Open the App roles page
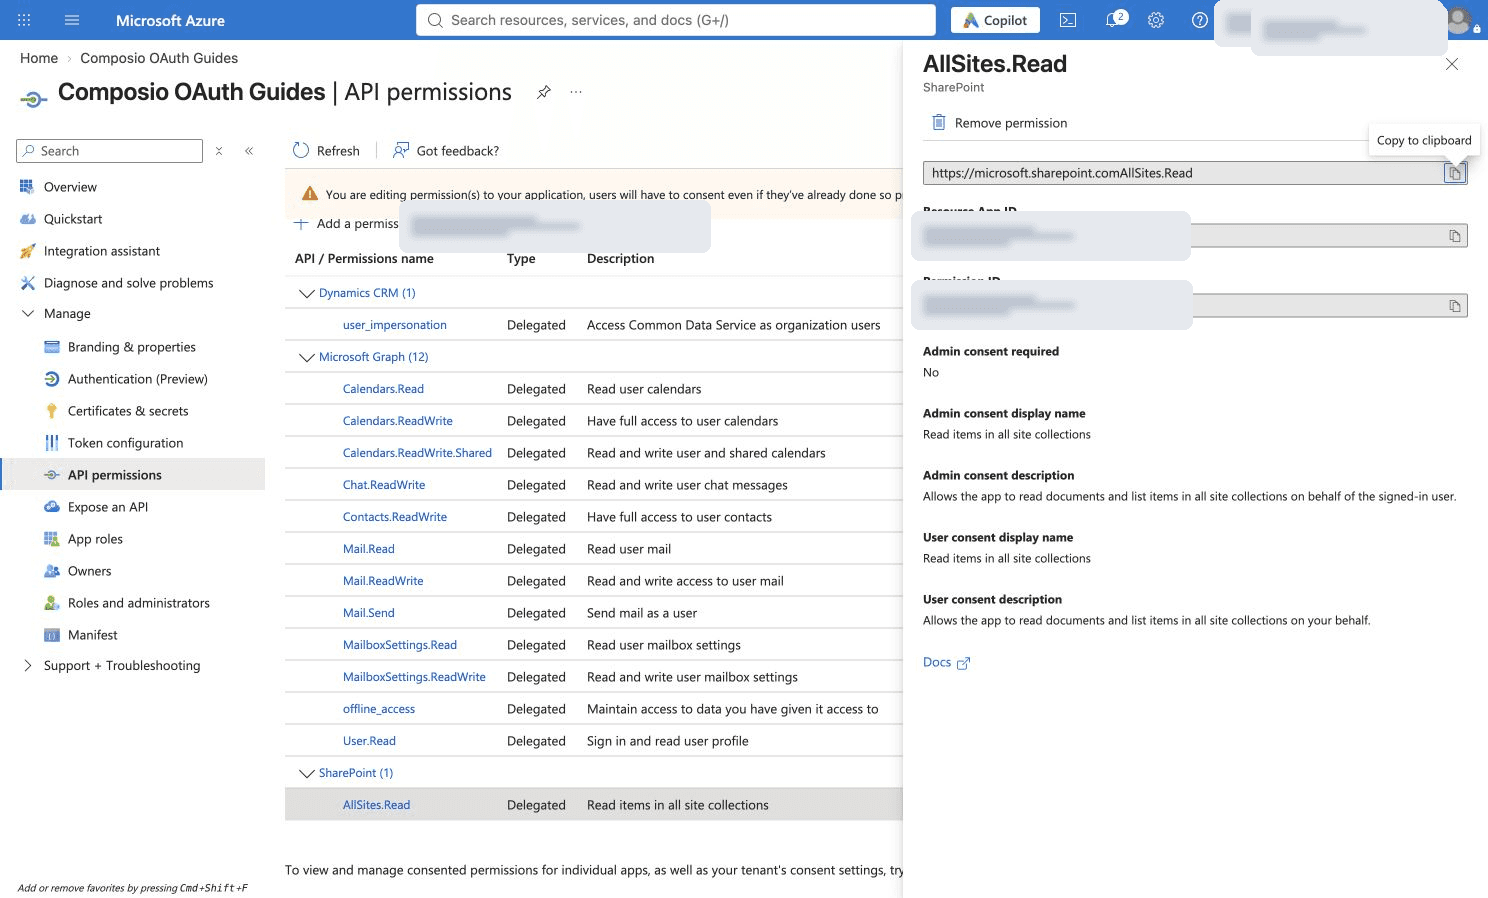The height and width of the screenshot is (898, 1488). [95, 539]
